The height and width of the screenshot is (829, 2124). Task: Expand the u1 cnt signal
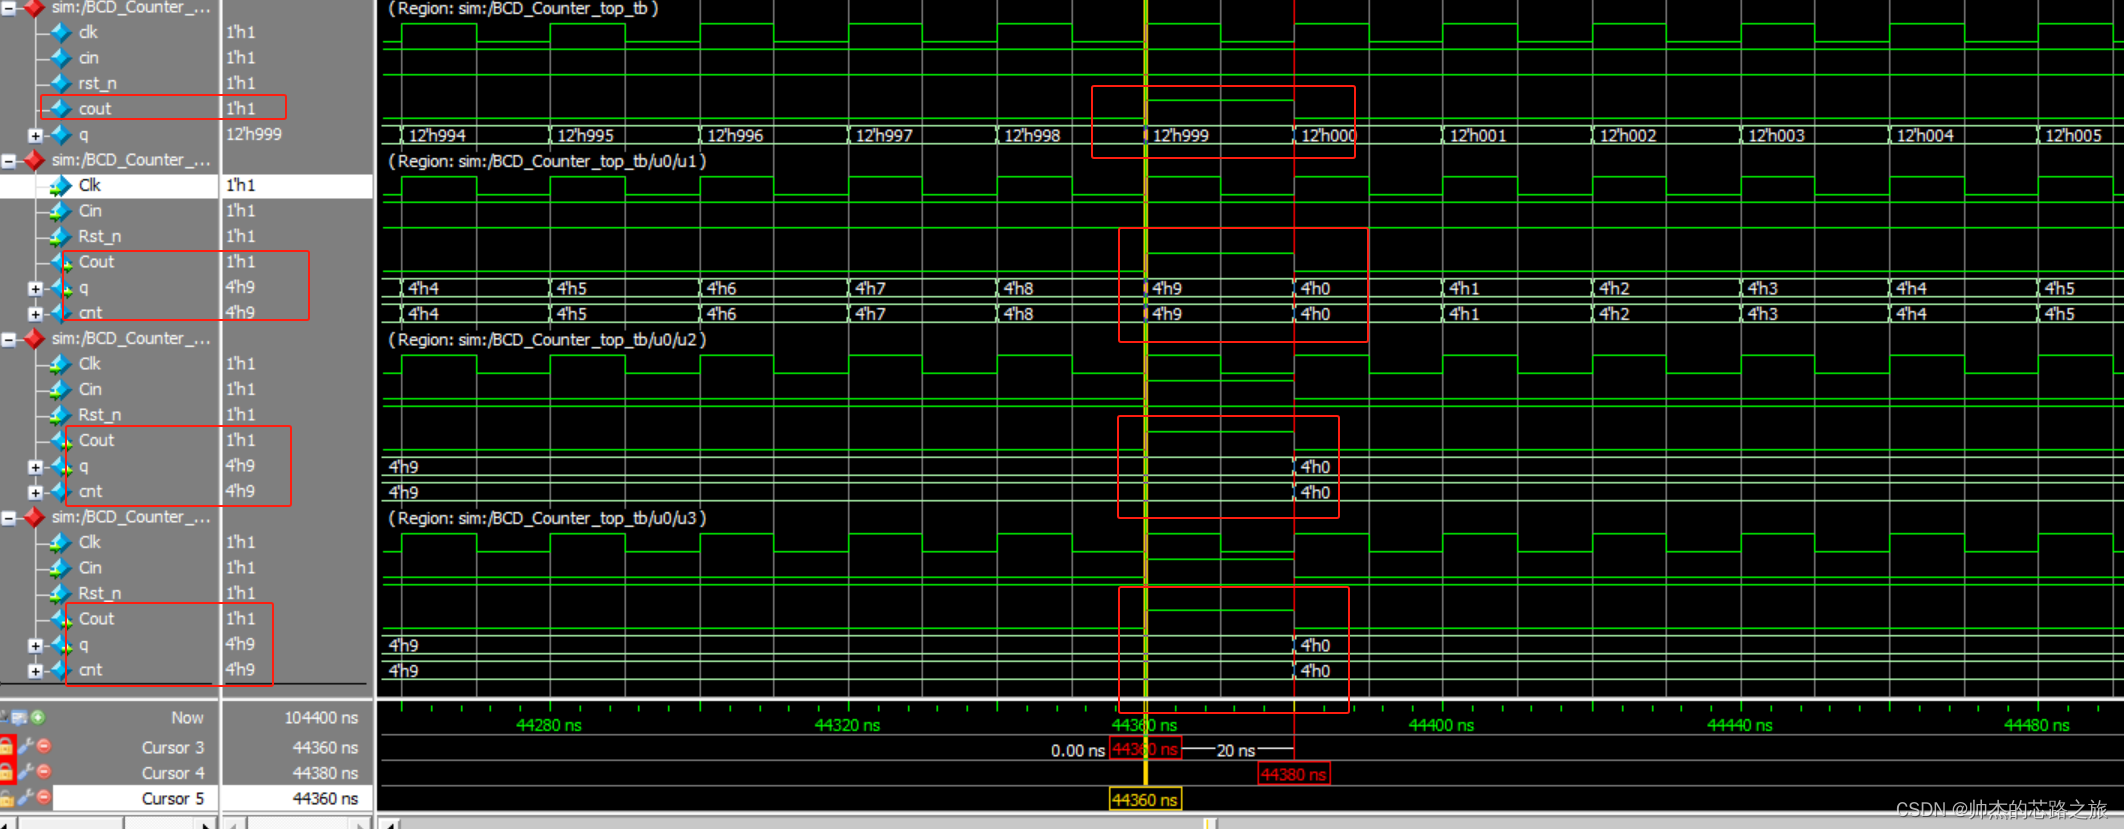pyautogui.click(x=35, y=314)
